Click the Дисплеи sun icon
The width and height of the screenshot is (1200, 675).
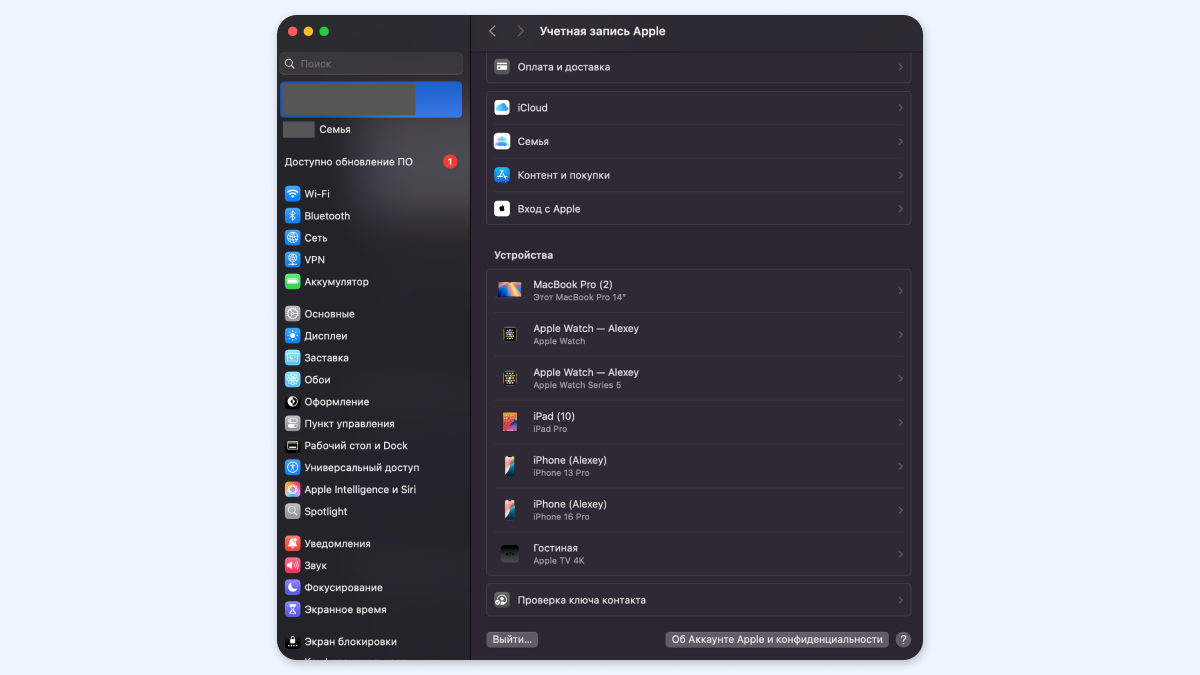click(x=292, y=336)
